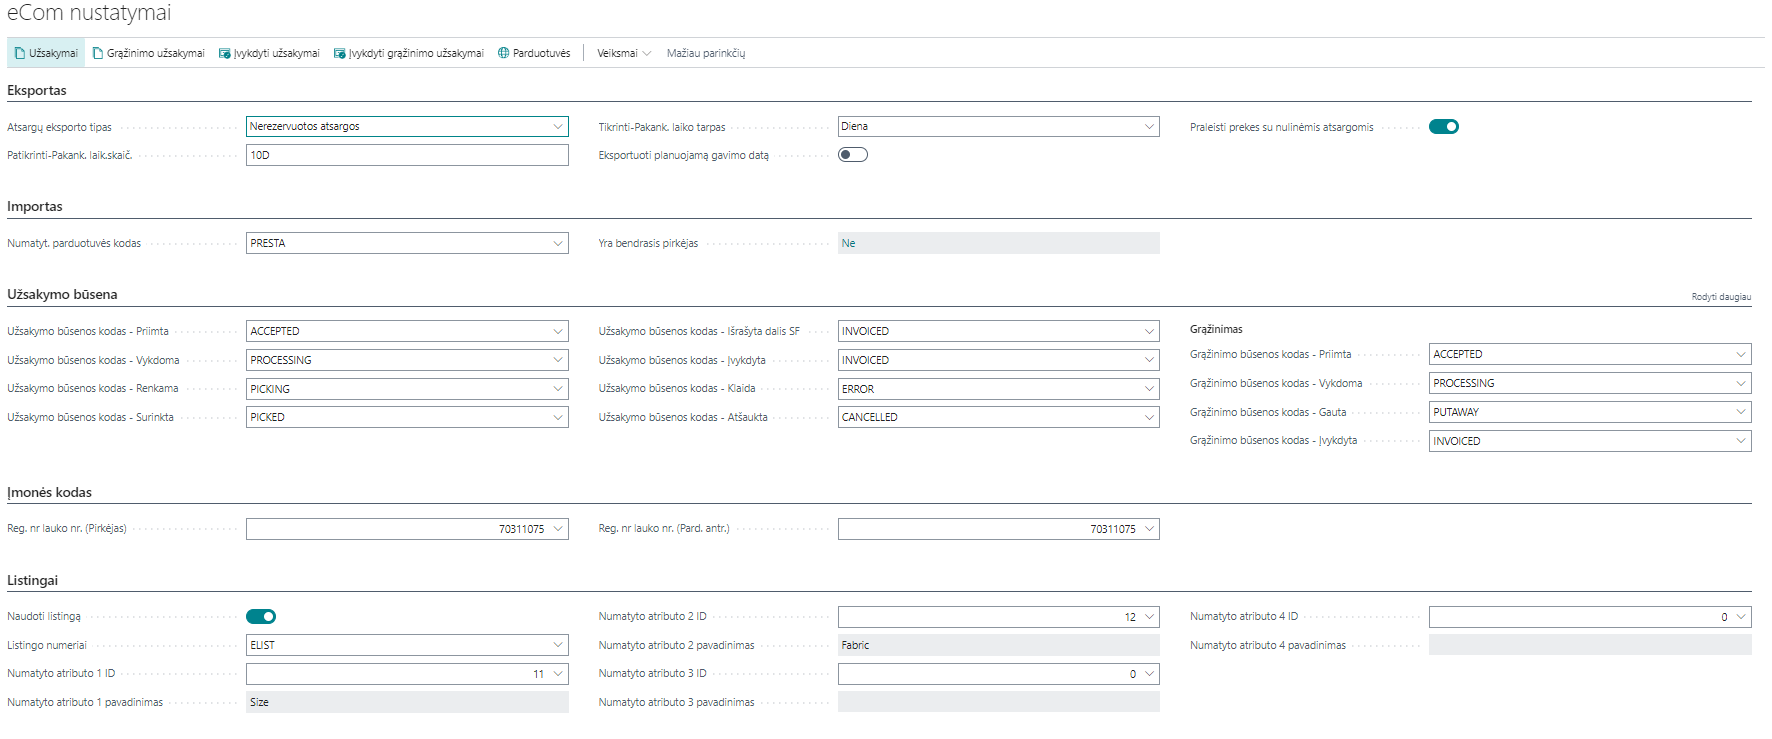Open the Užsakymai document icon

click(x=20, y=53)
